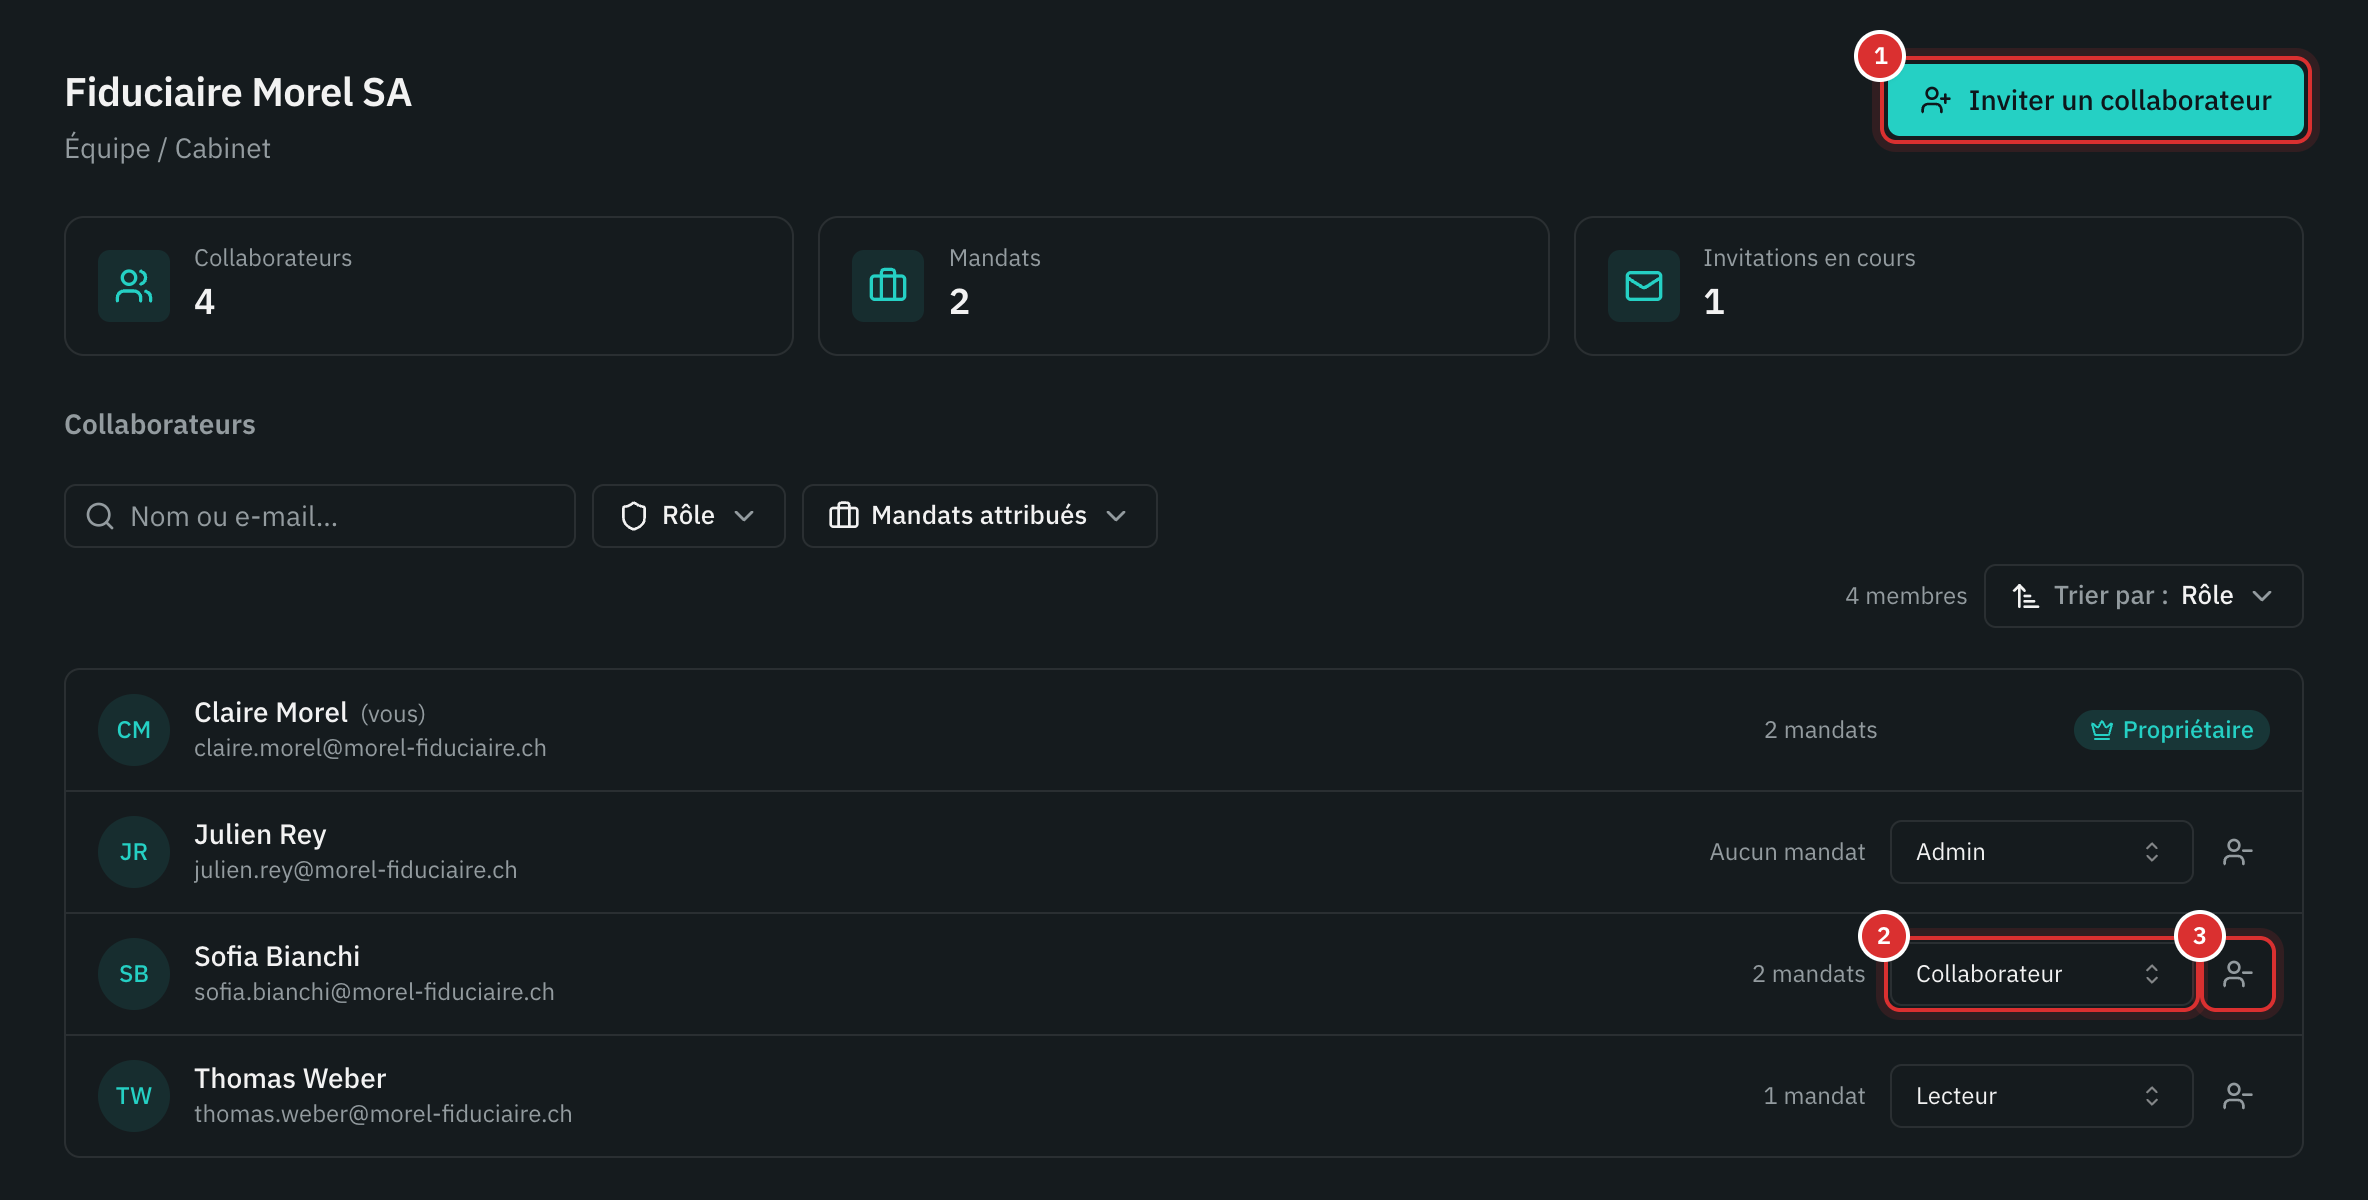Image resolution: width=2368 pixels, height=1200 pixels.
Task: Click Inviter un collaborateur button
Action: (x=2096, y=100)
